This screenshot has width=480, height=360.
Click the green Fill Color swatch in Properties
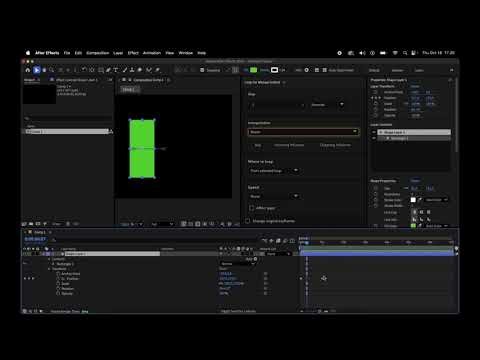coord(413,226)
